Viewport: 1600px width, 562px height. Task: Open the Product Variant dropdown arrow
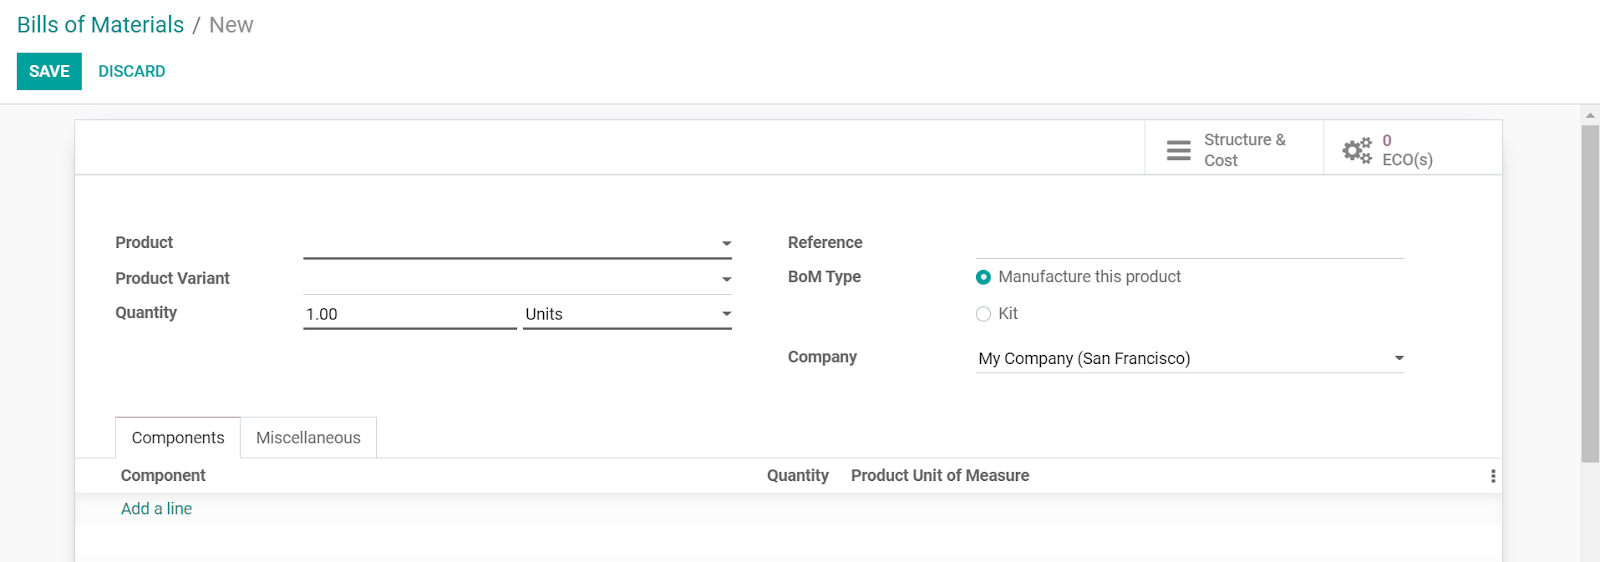coord(727,279)
